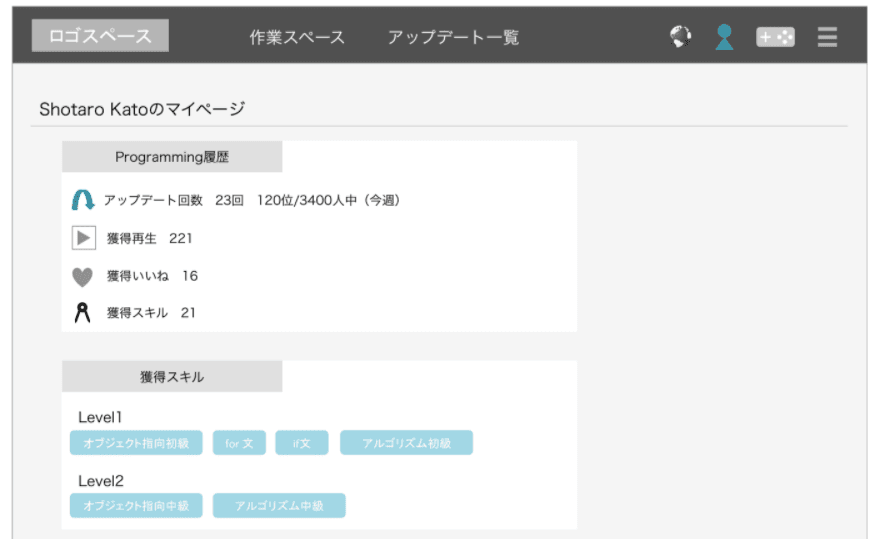This screenshot has height=539, width=879.
Task: Click the ロゴスペース logo
Action: tap(100, 36)
